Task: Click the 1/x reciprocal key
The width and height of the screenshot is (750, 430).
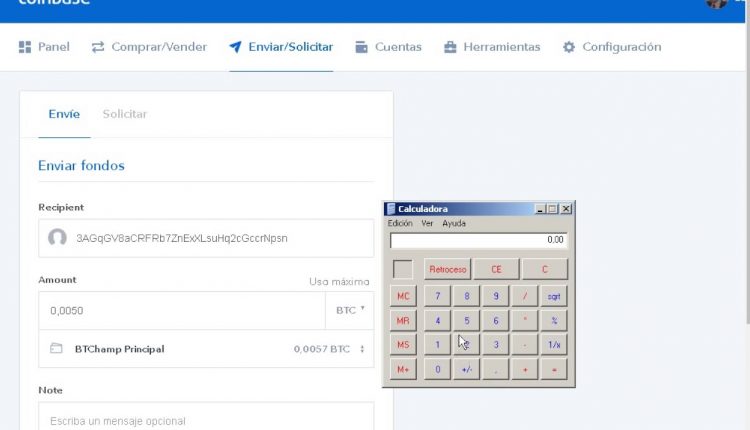Action: coord(554,345)
